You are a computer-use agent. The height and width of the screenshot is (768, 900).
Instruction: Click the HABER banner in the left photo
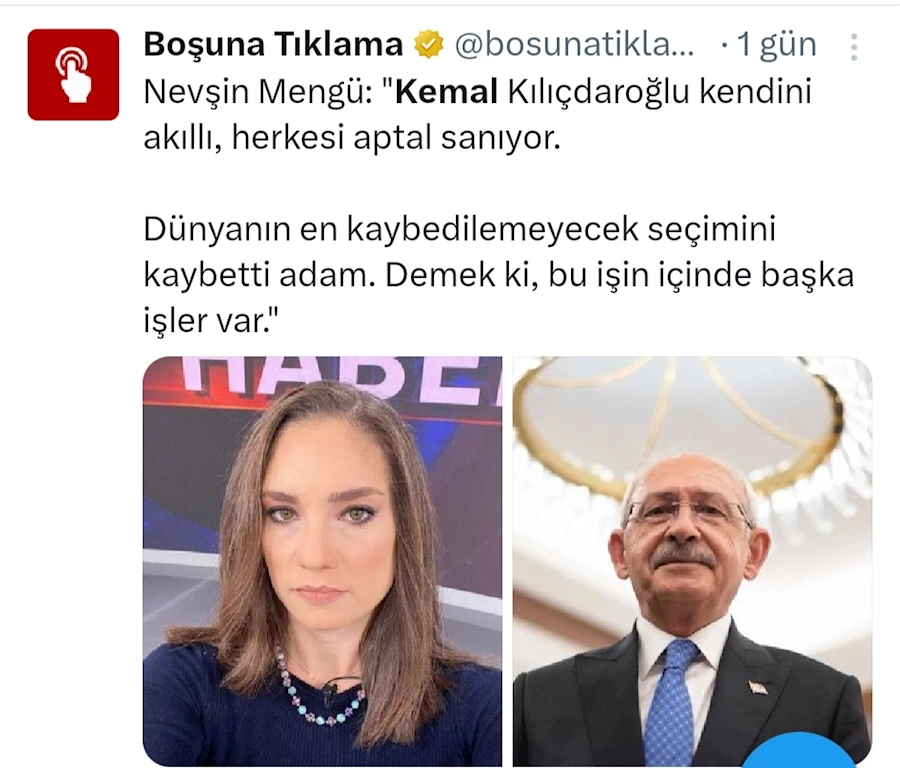344,375
